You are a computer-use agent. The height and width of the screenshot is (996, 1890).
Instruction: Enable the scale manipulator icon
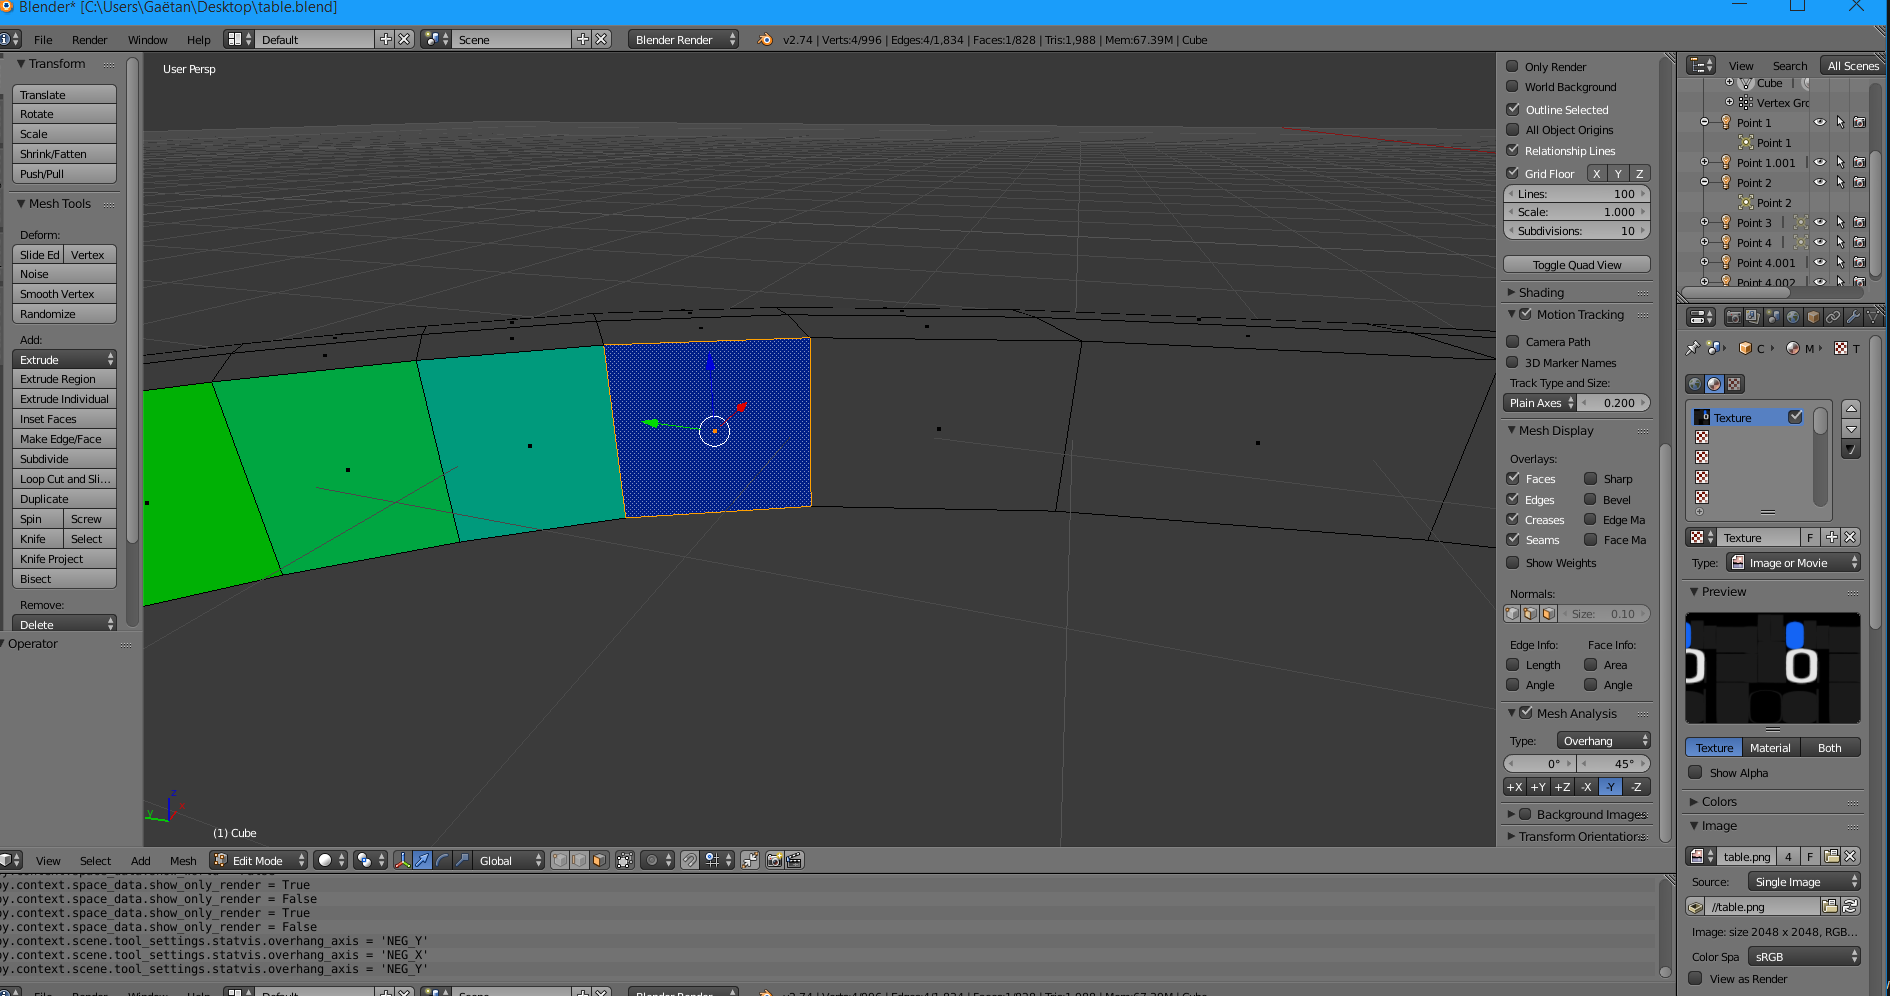coord(462,860)
